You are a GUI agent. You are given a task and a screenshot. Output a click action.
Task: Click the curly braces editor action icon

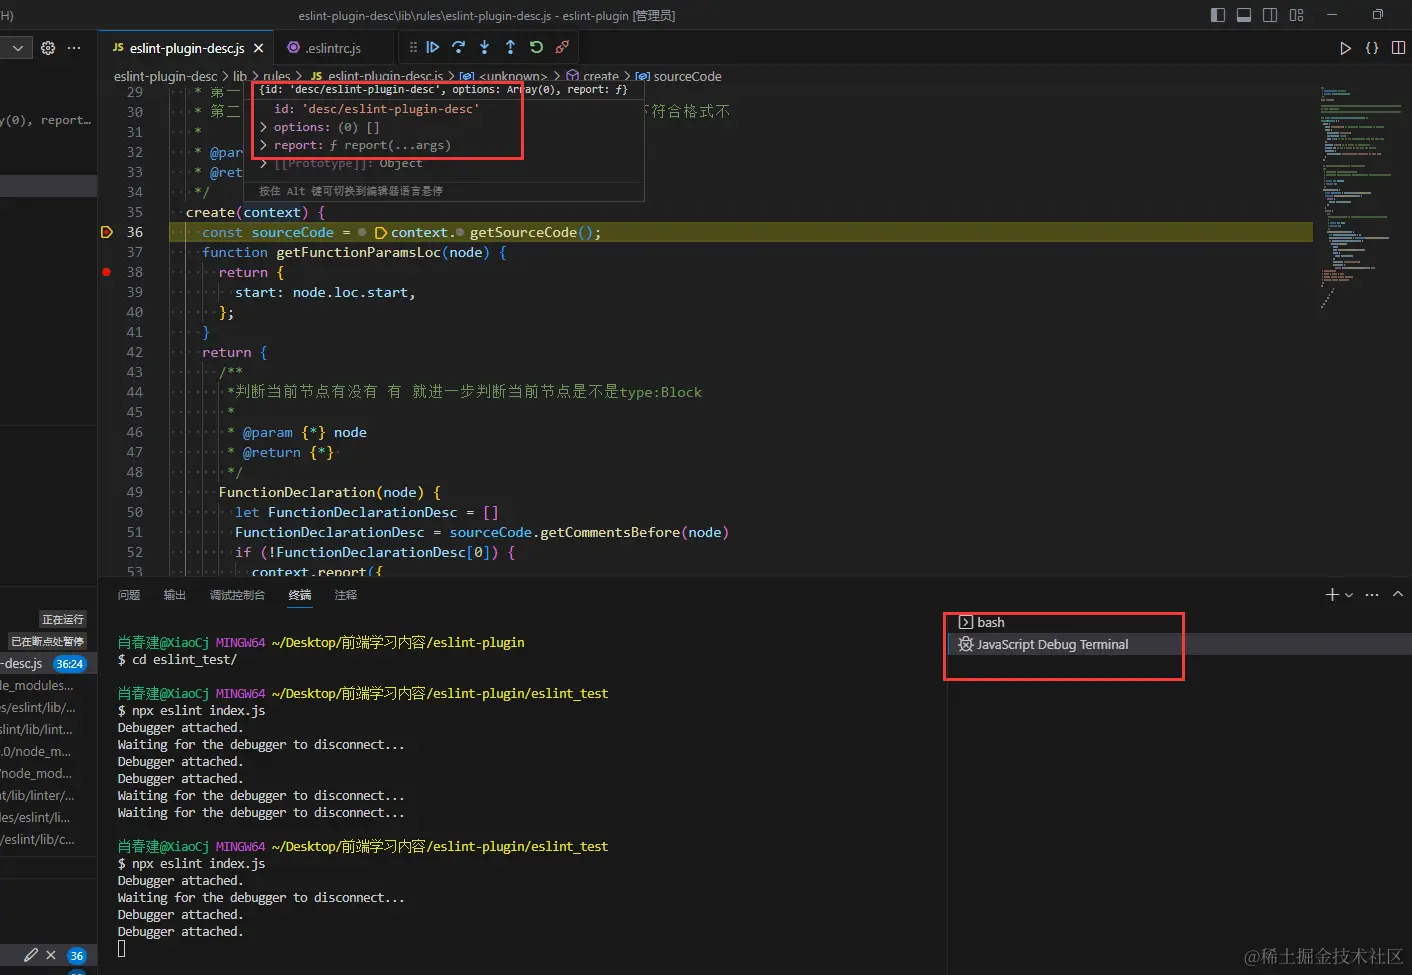(x=1372, y=48)
